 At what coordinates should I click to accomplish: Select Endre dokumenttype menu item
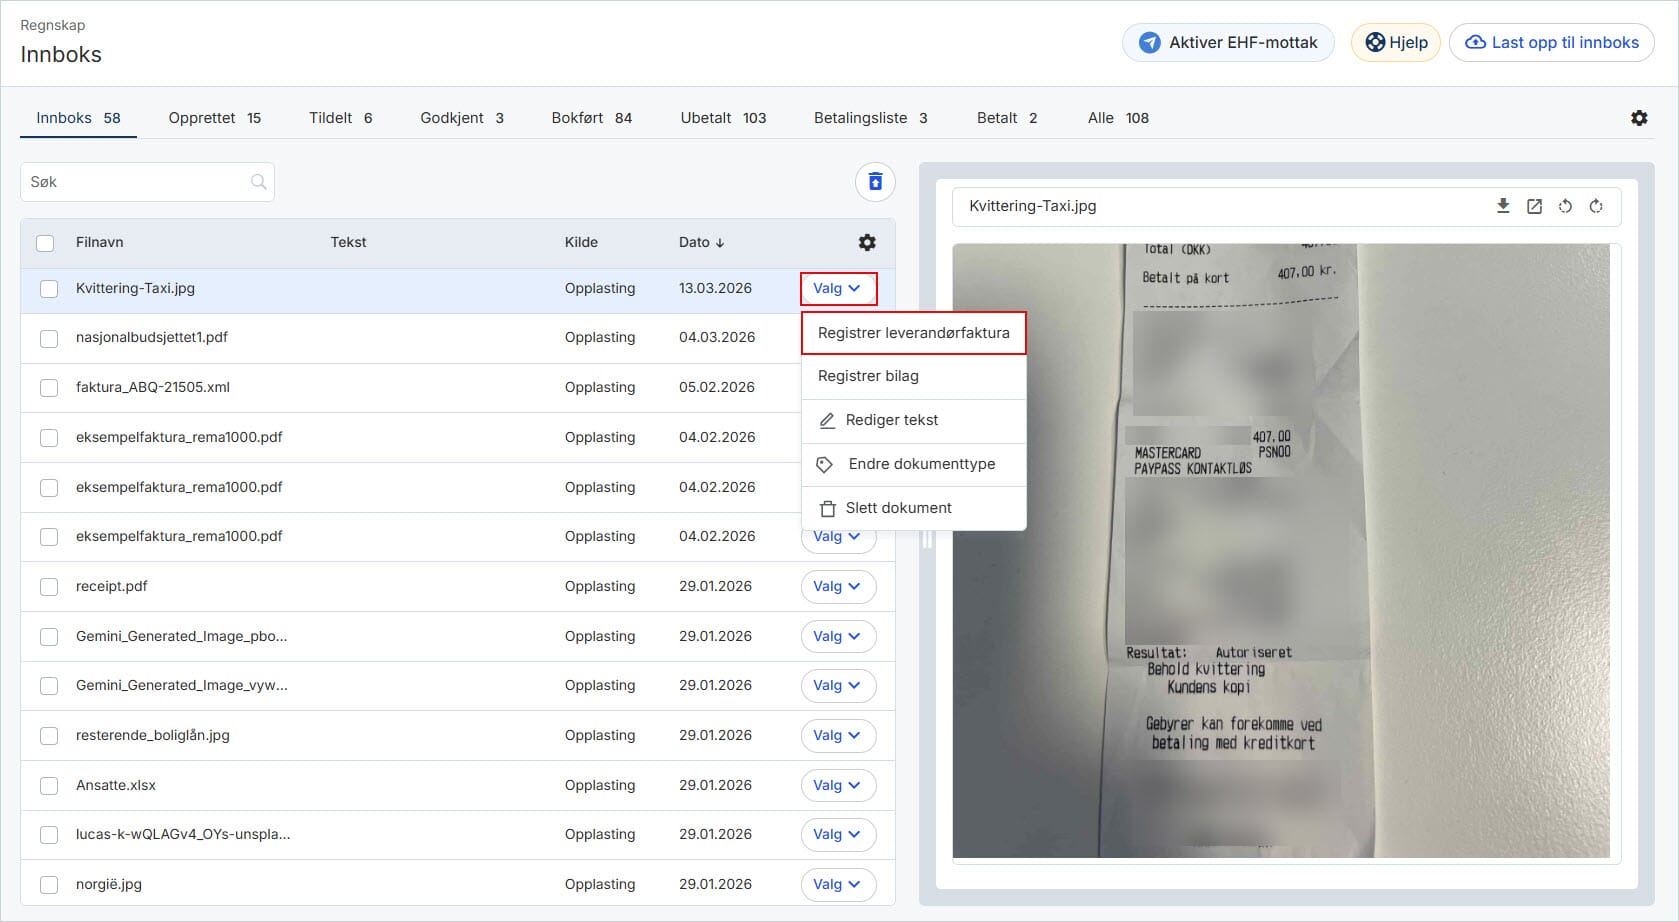(x=914, y=464)
